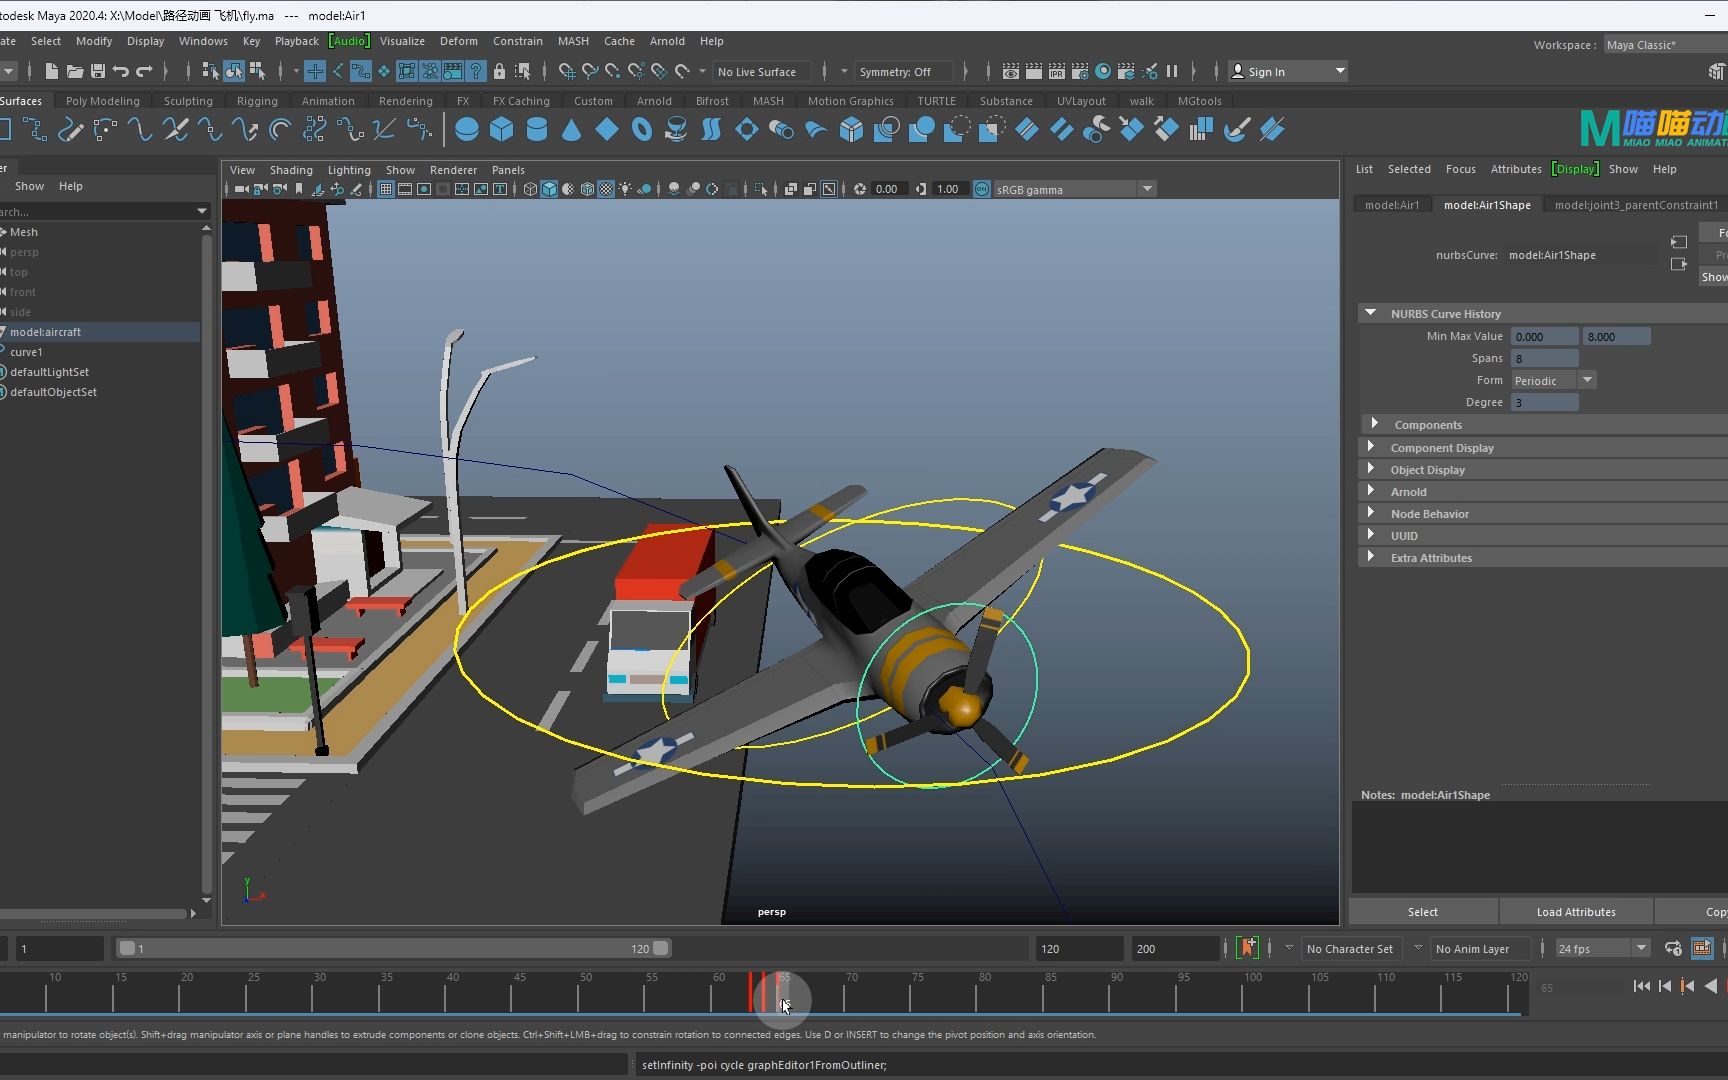This screenshot has height=1080, width=1728.
Task: Open the Render Settings clapperboard icon
Action: pyautogui.click(x=1080, y=71)
